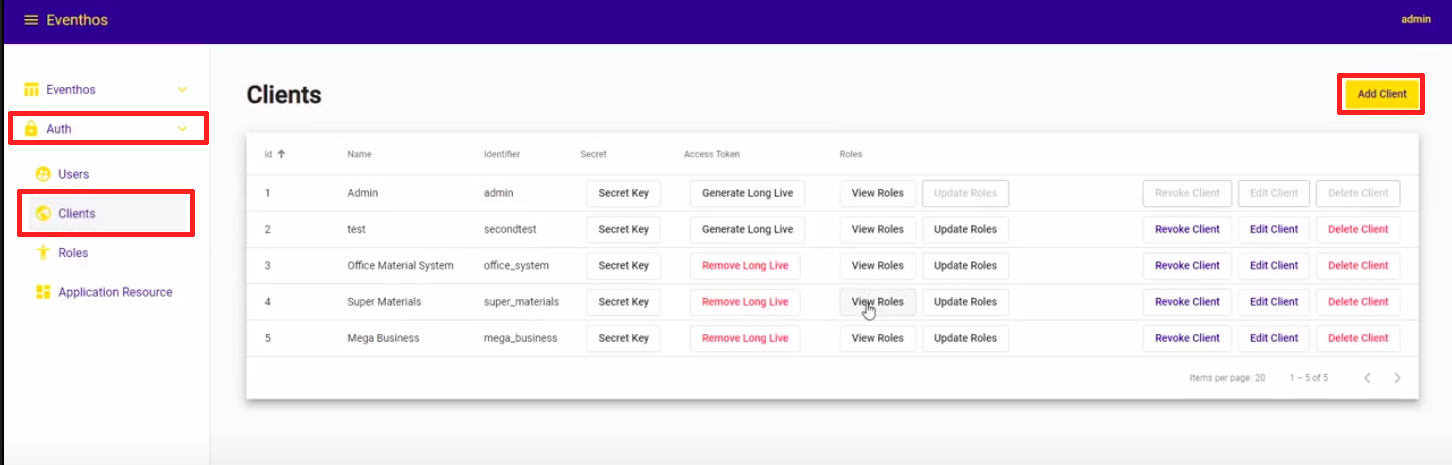This screenshot has width=1452, height=465.
Task: Open the Clients page
Action: [x=77, y=213]
